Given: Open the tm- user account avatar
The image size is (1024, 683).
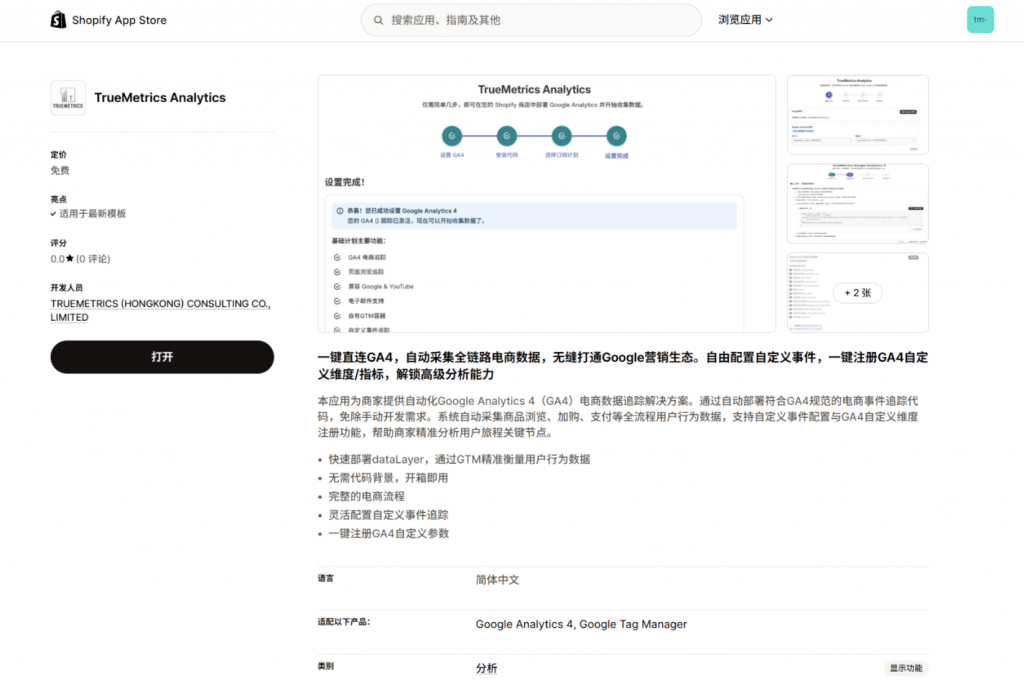Looking at the screenshot, I should [x=980, y=20].
